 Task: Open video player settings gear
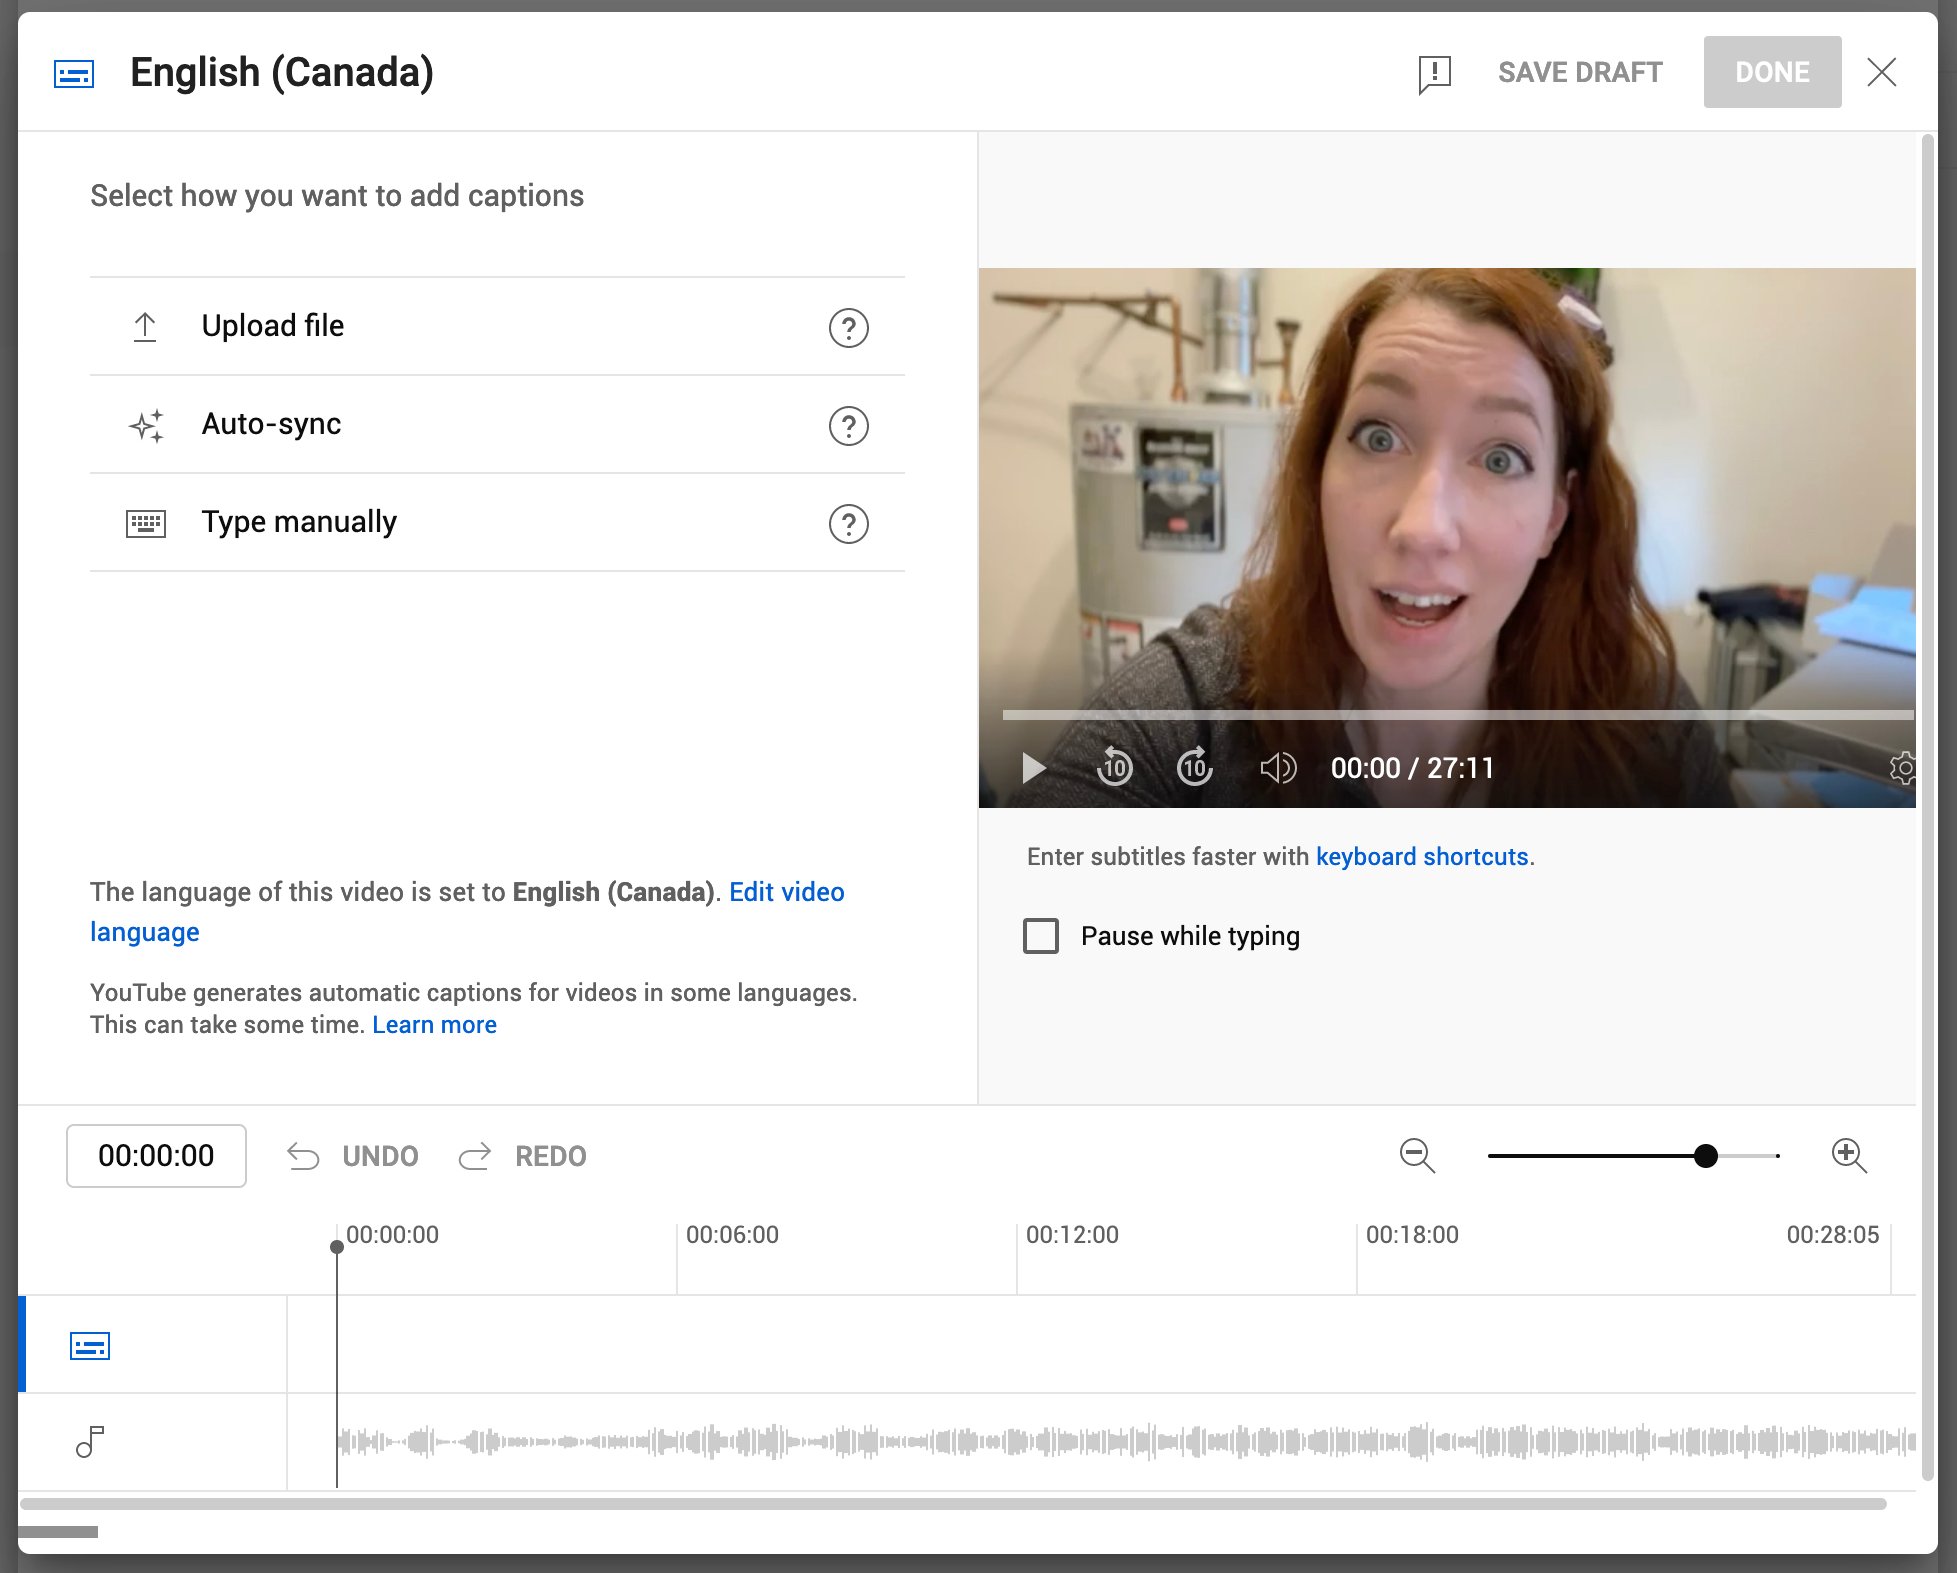1902,768
